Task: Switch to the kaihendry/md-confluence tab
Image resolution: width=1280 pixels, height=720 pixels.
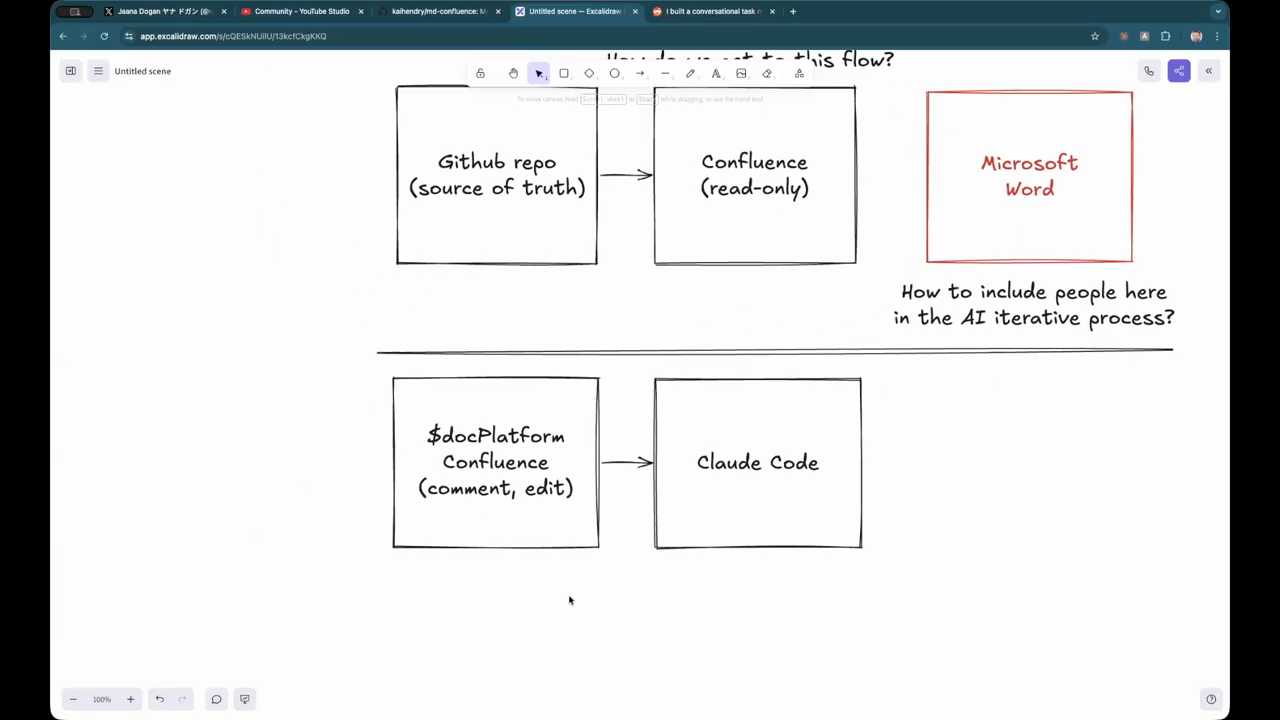Action: 438,11
